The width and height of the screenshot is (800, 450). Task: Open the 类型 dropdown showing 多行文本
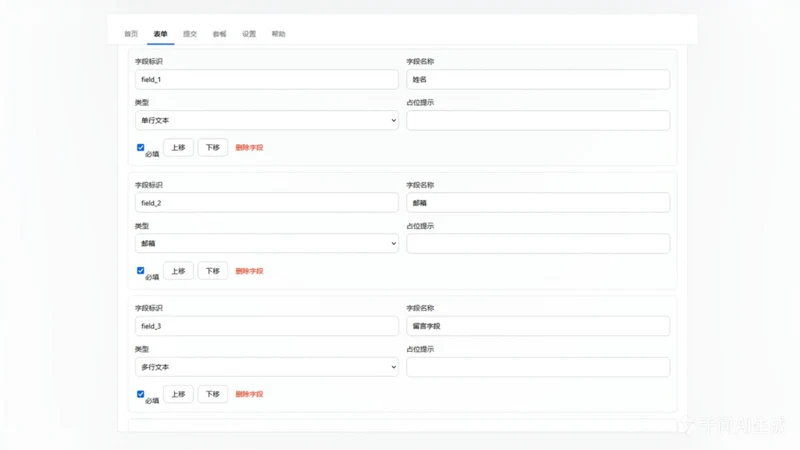266,367
